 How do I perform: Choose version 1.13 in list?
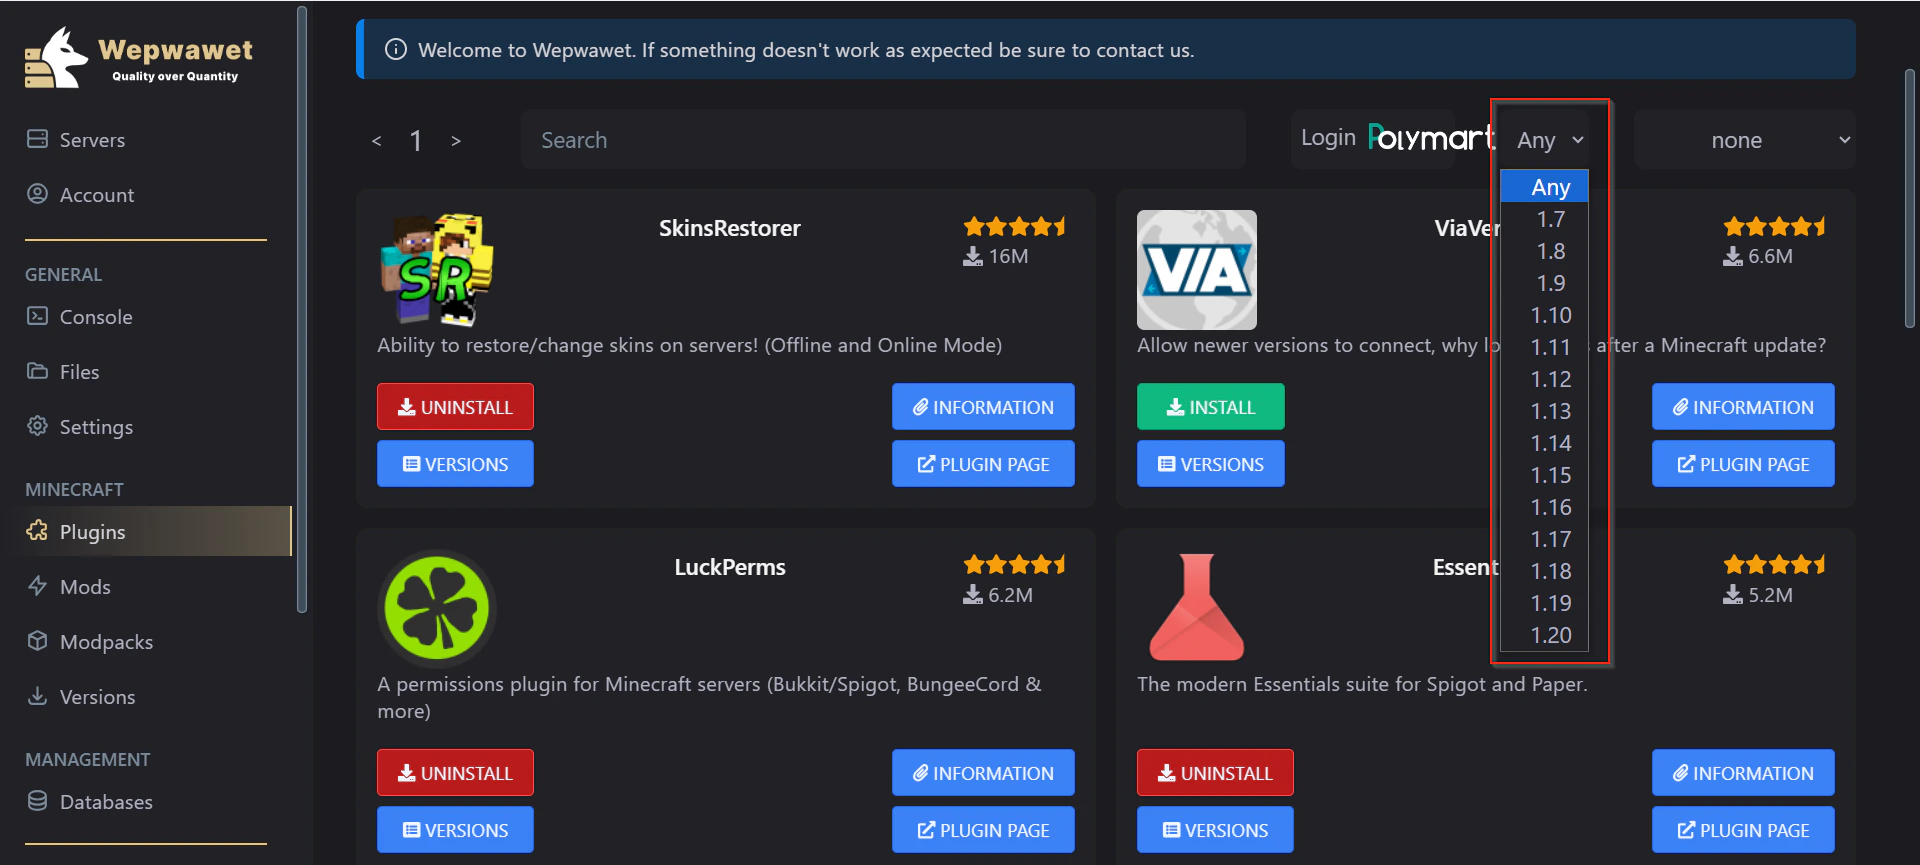click(1545, 411)
